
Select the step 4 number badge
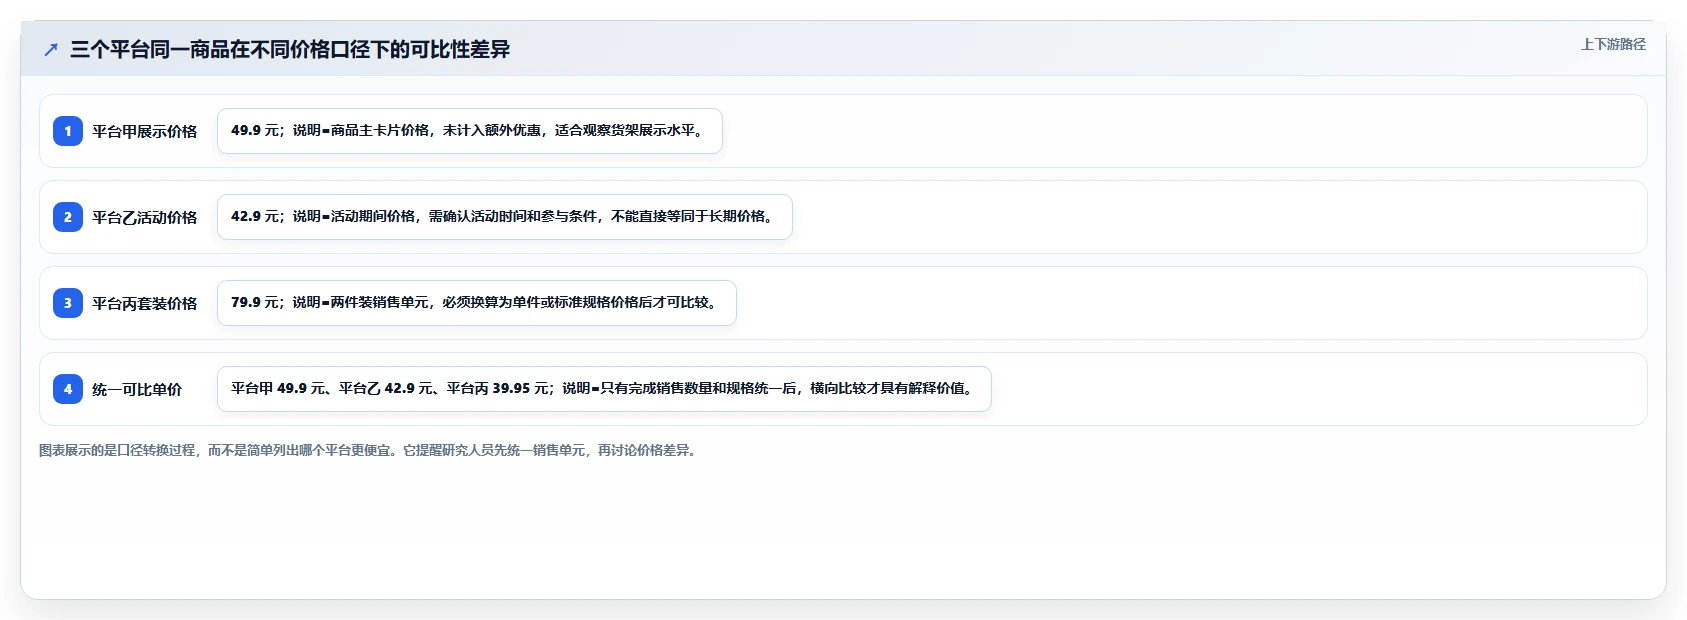pos(68,389)
